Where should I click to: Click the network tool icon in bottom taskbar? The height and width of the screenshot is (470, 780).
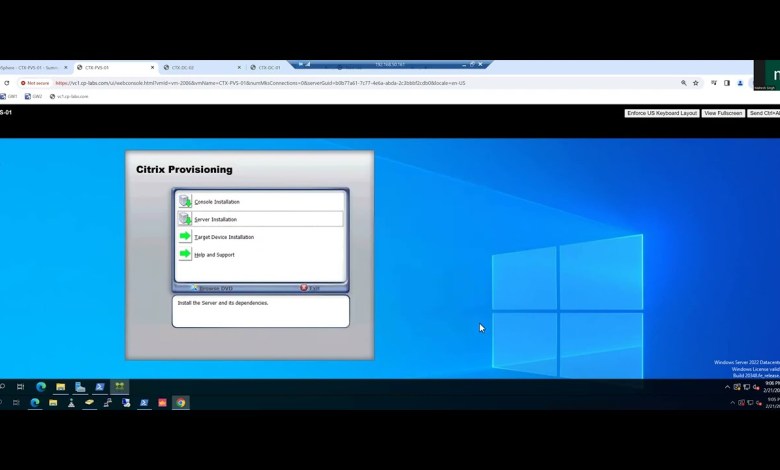[108, 403]
